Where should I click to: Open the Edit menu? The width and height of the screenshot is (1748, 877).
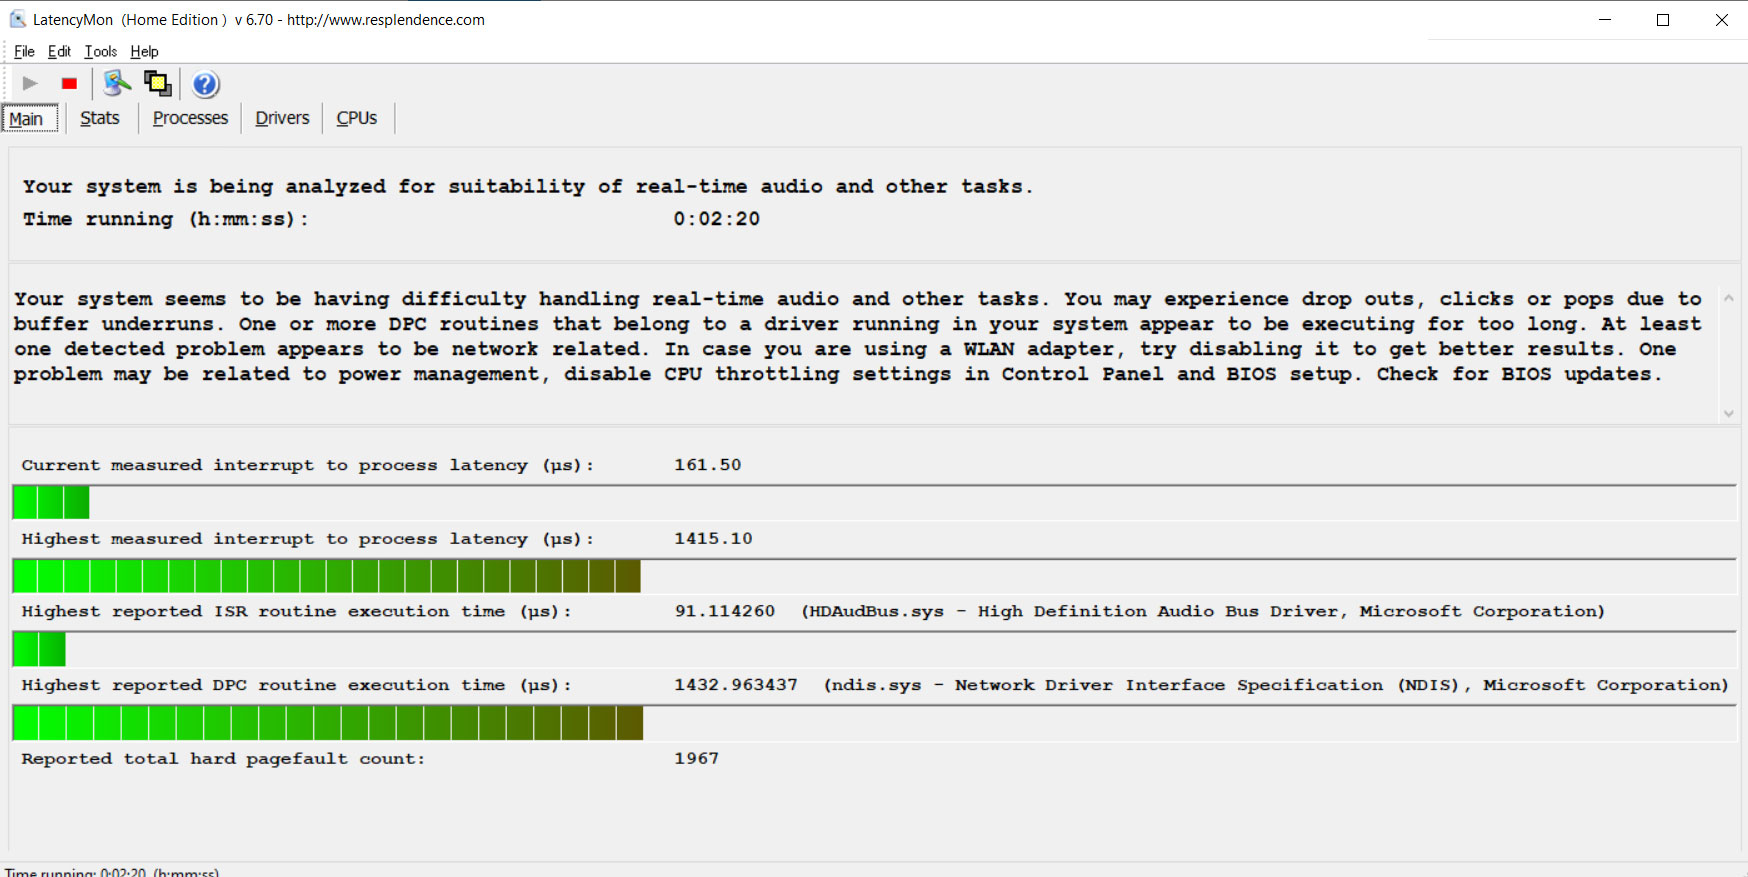coord(59,52)
